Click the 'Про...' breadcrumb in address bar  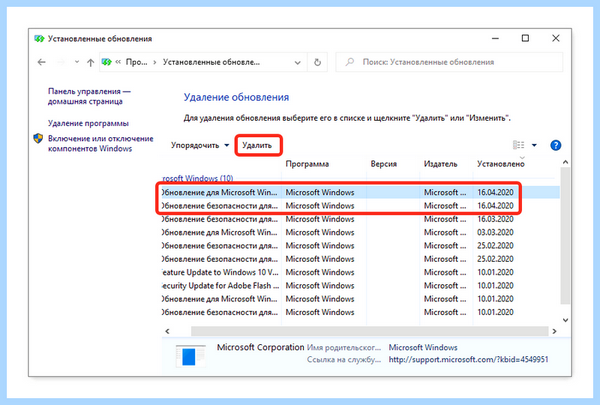(x=137, y=62)
